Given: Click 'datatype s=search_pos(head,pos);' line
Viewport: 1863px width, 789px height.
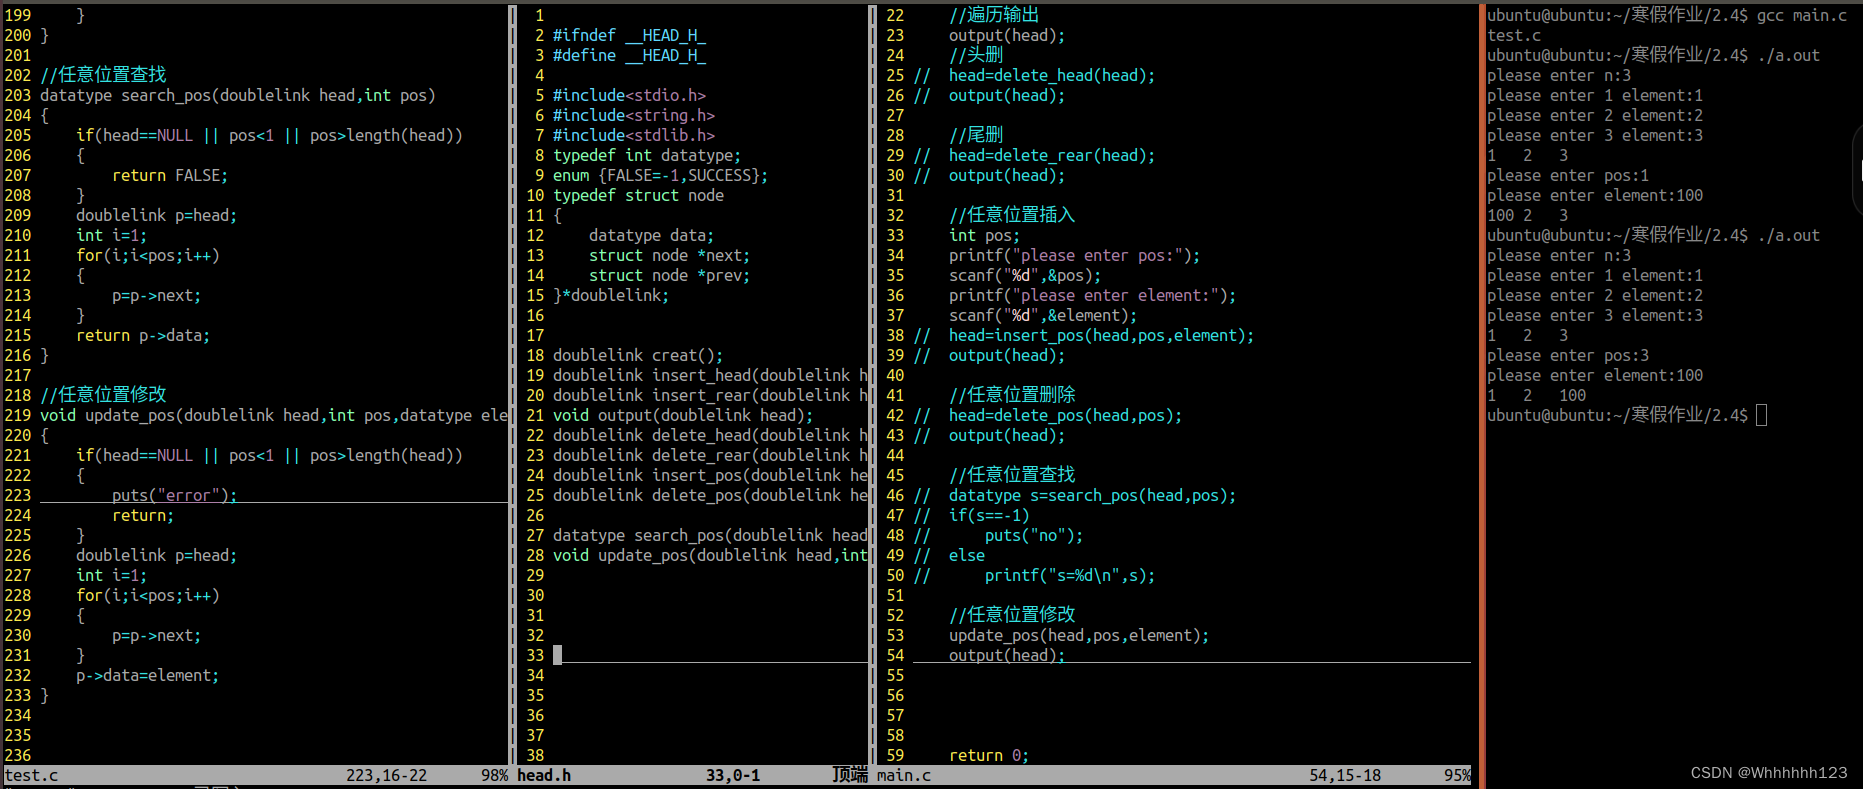Looking at the screenshot, I should 1093,495.
